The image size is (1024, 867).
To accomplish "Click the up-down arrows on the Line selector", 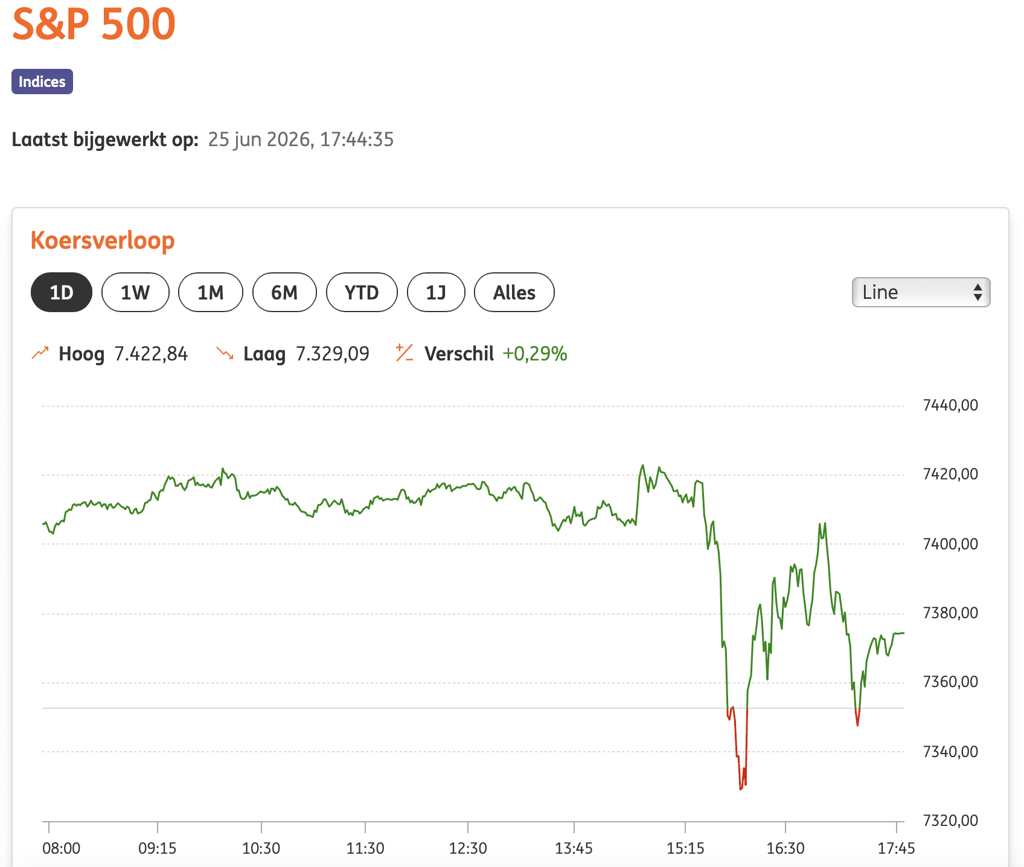I will click(x=977, y=292).
